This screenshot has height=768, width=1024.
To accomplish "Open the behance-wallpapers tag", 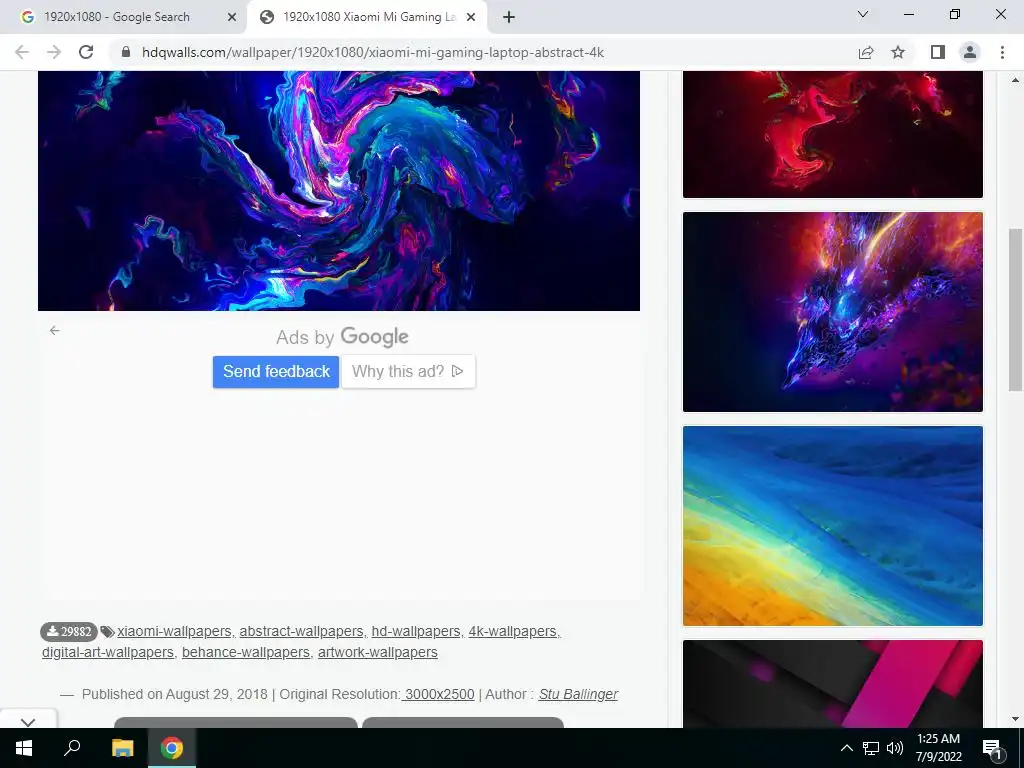I will coord(246,652).
